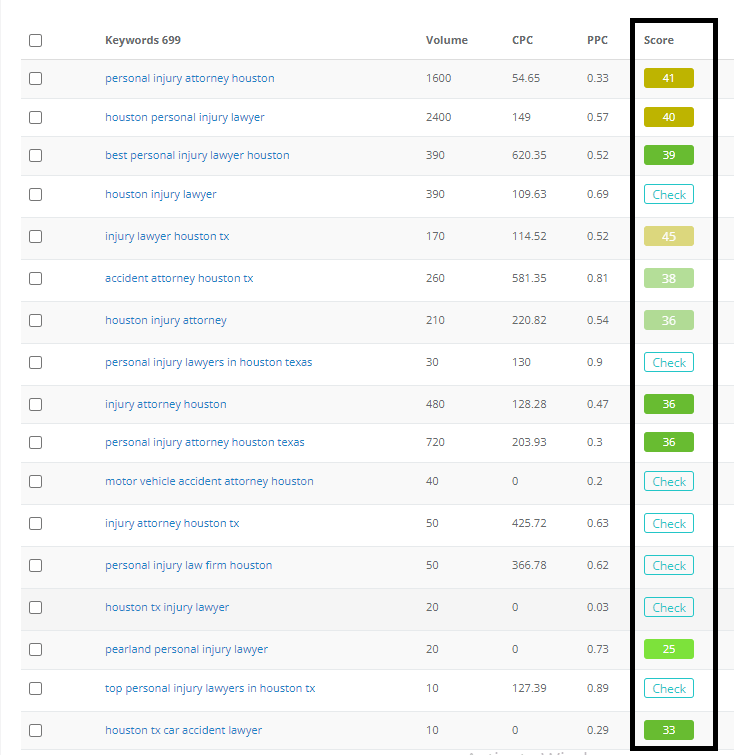Sort by the Keywords 699 column header
Viewport: 734px width, 755px height.
143,40
